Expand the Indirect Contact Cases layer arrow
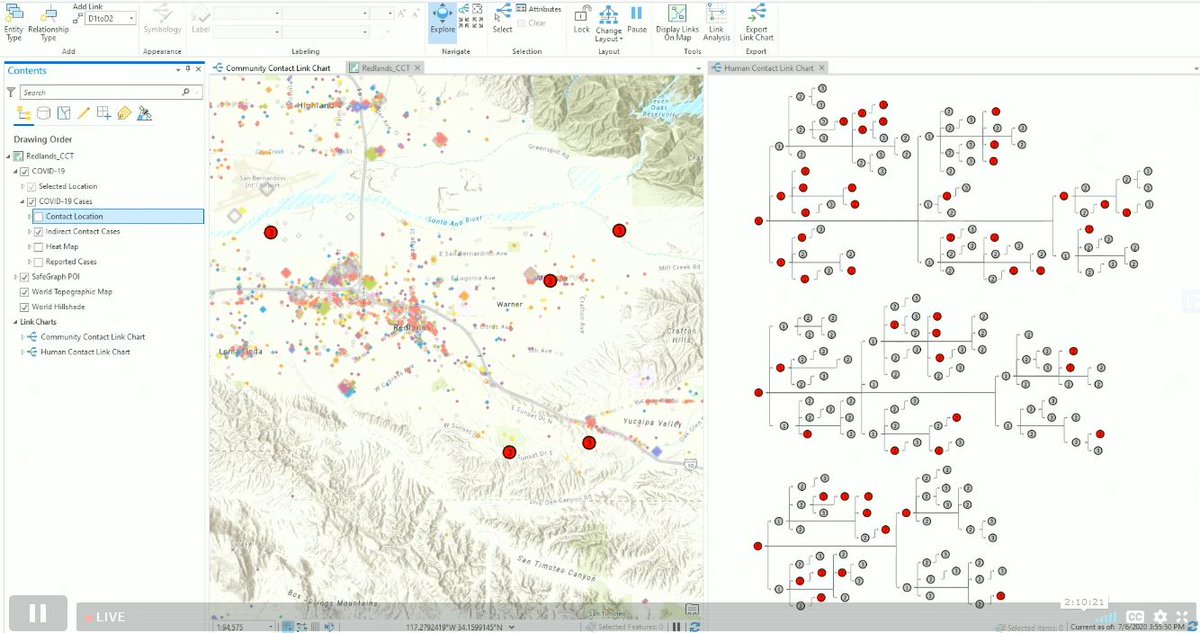Screen dimensions: 1200x633 coord(28,231)
